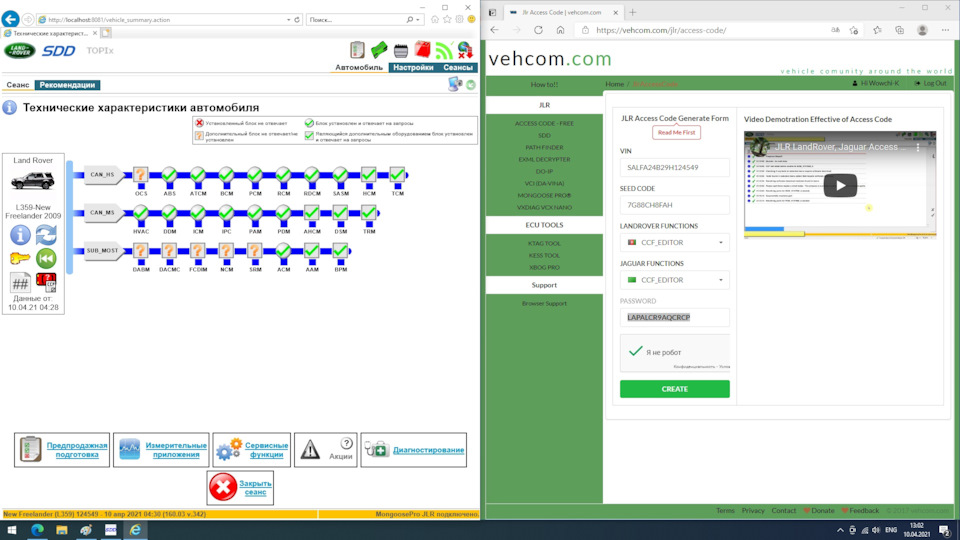
Task: Click the Read Me First button
Action: coord(677,132)
